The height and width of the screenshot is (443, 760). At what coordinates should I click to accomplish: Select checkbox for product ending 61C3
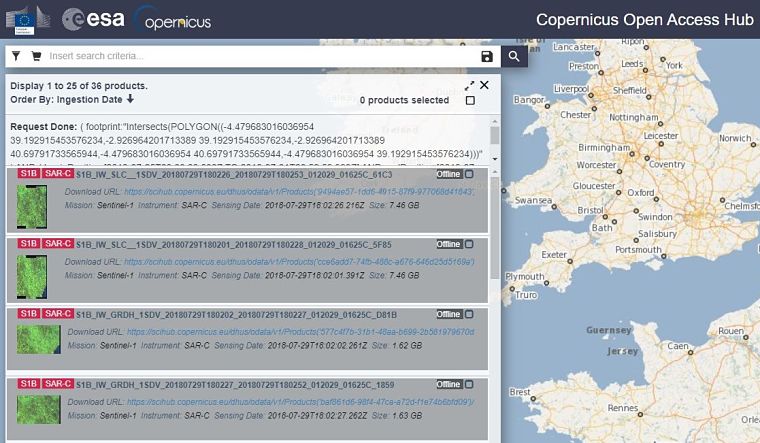click(x=469, y=174)
